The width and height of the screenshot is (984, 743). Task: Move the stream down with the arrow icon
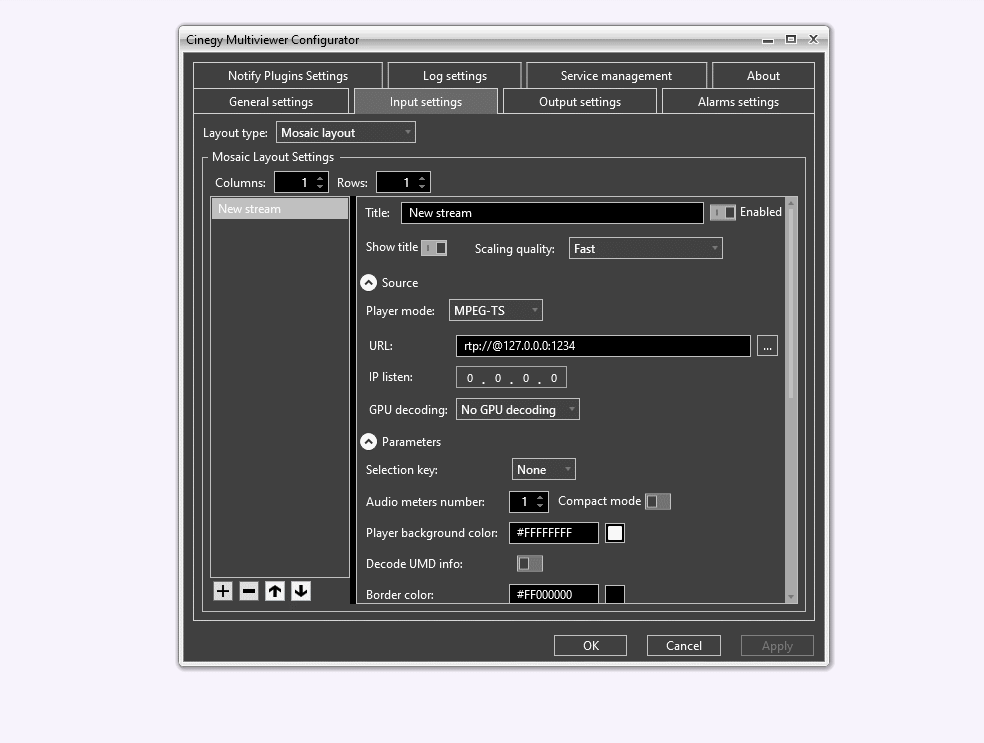click(x=301, y=591)
